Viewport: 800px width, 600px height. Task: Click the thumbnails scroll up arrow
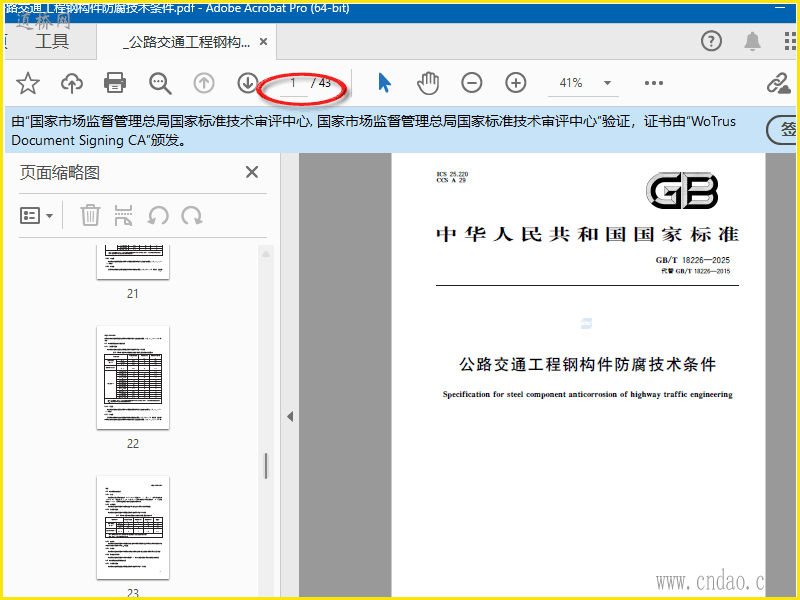coord(266,254)
